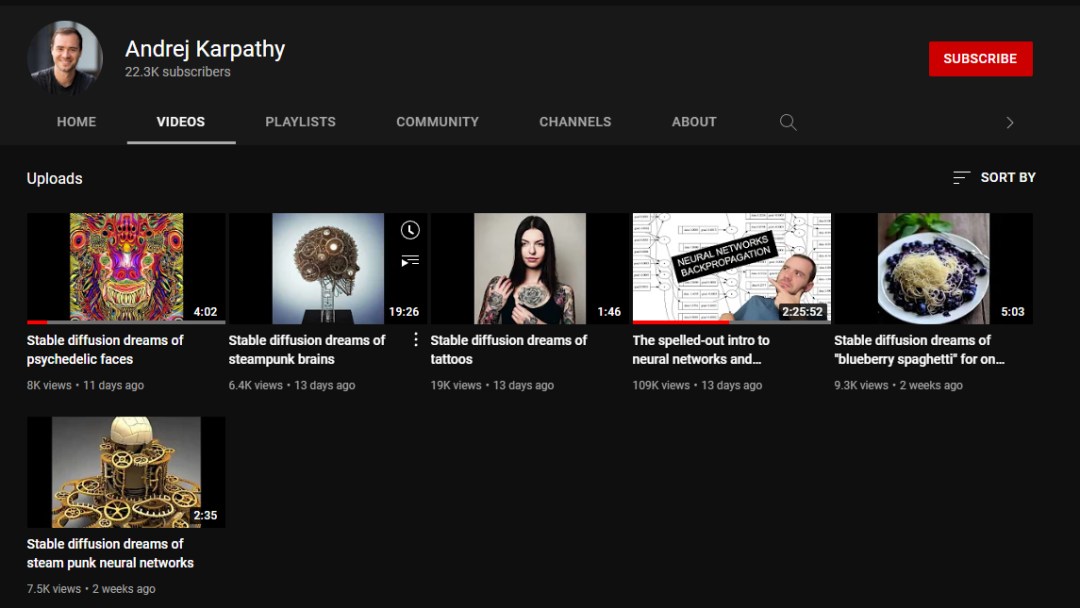Click red progress bar on backpropagation thumbnail
Image resolution: width=1080 pixels, height=608 pixels.
680,322
